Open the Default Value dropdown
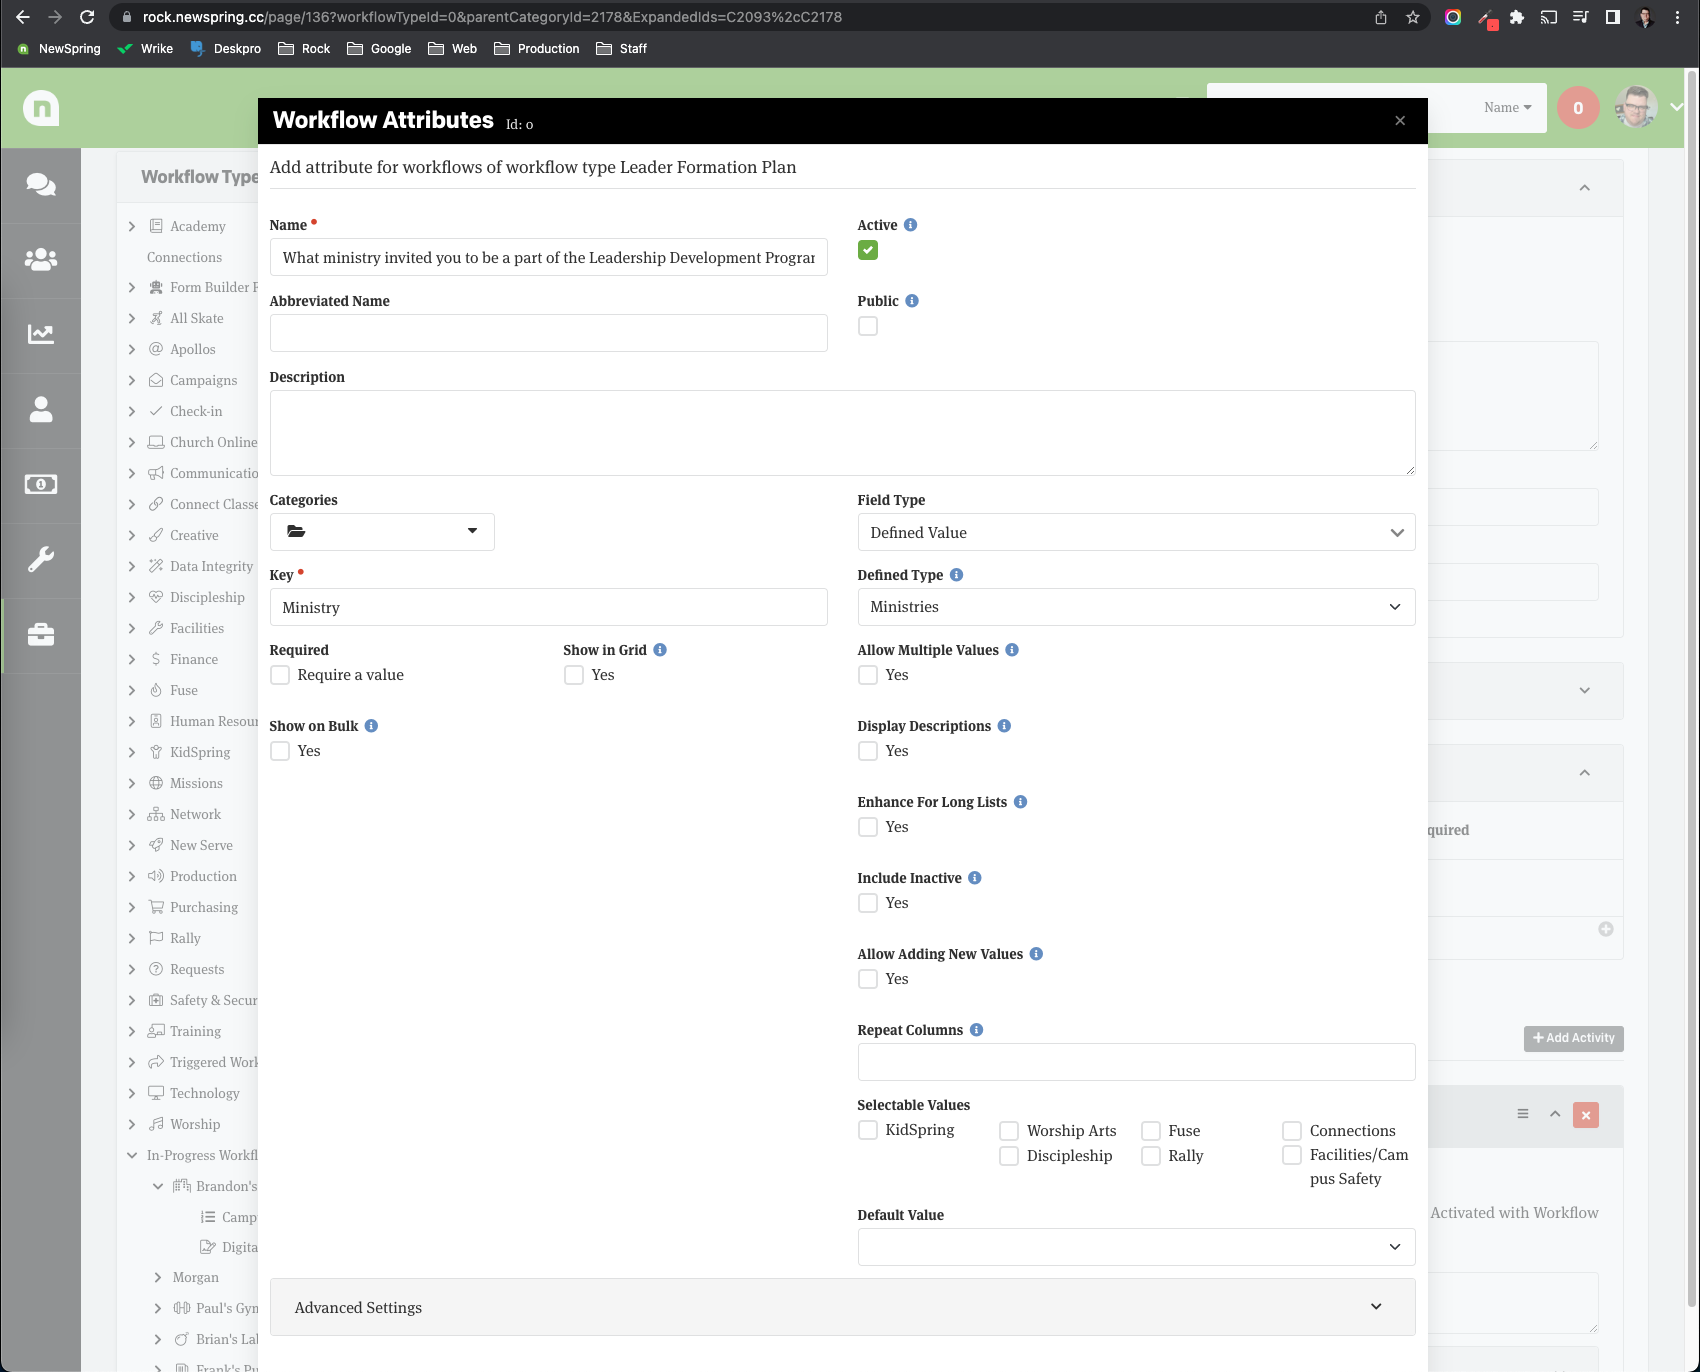 click(1136, 1247)
